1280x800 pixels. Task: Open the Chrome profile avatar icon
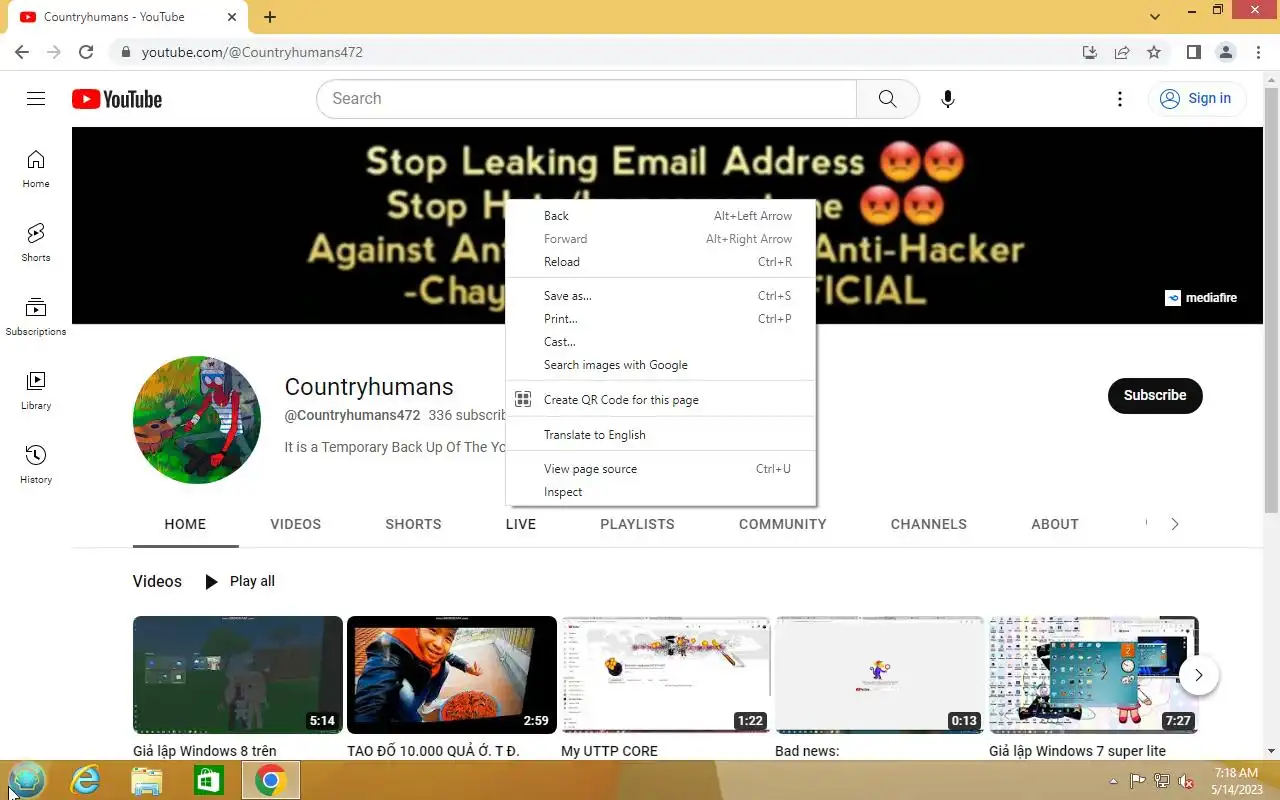[1225, 52]
